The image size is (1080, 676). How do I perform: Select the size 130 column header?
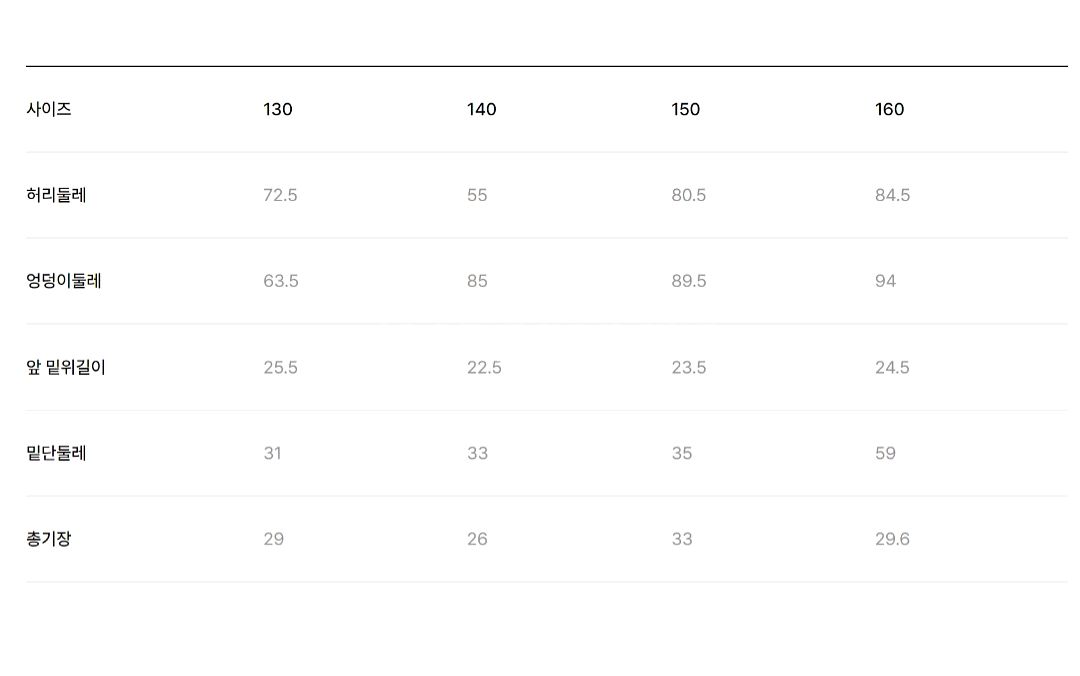tap(278, 109)
